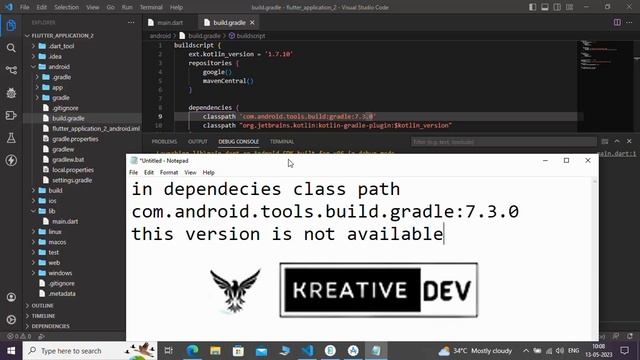The image size is (640, 360).
Task: Open Notepad Edit menu
Action: point(149,173)
